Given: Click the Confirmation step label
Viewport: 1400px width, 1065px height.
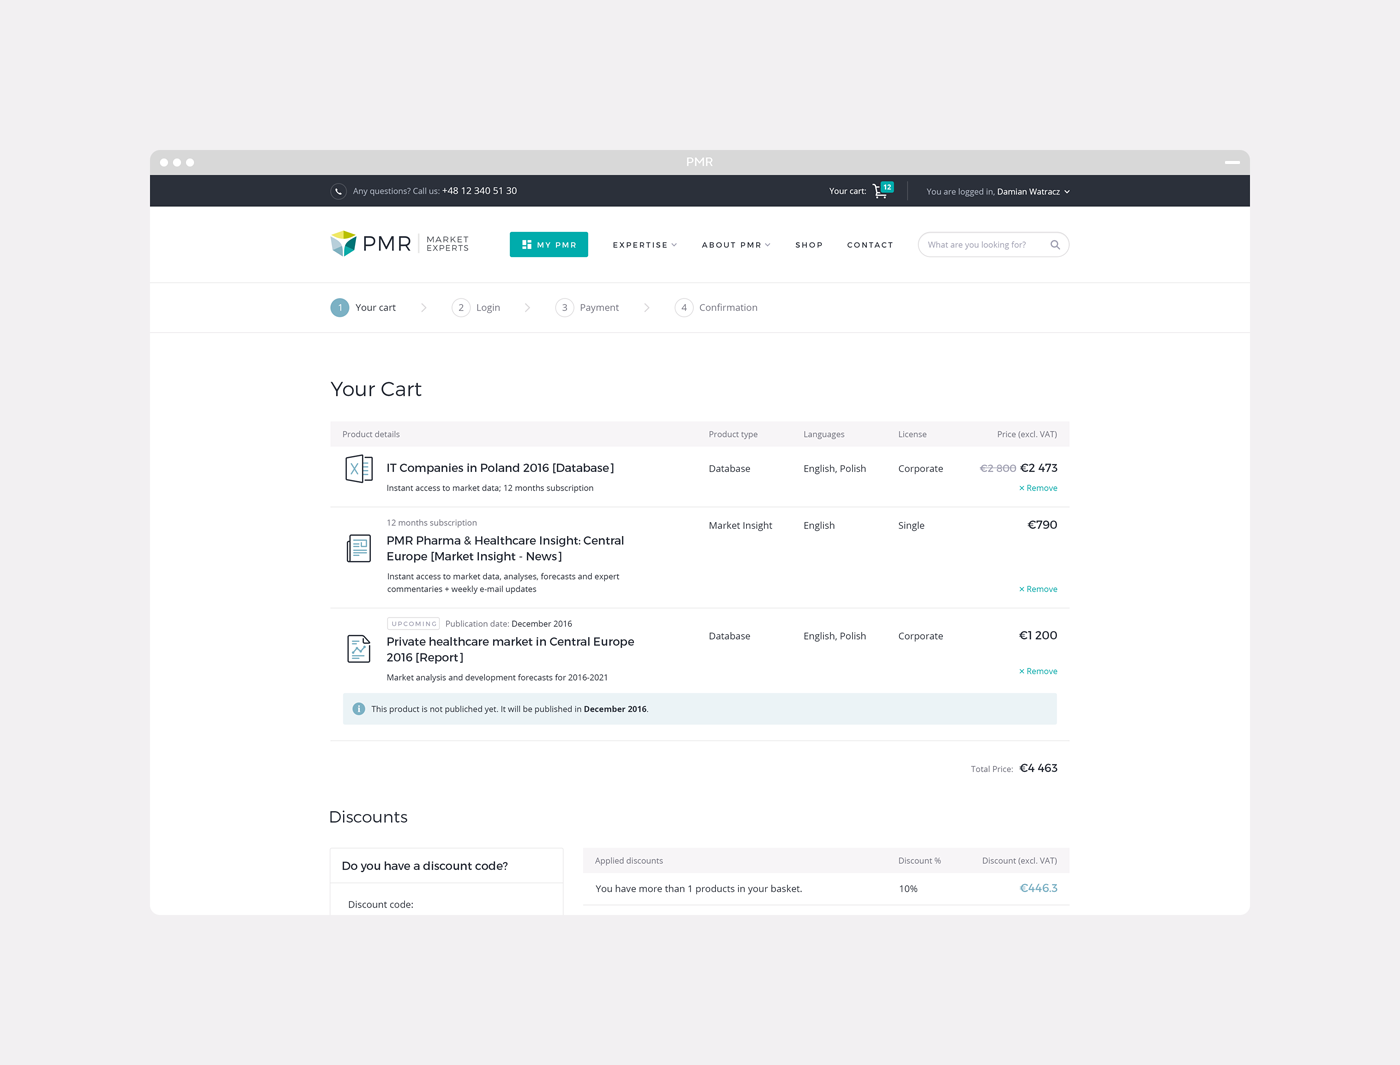Looking at the screenshot, I should pyautogui.click(x=728, y=308).
